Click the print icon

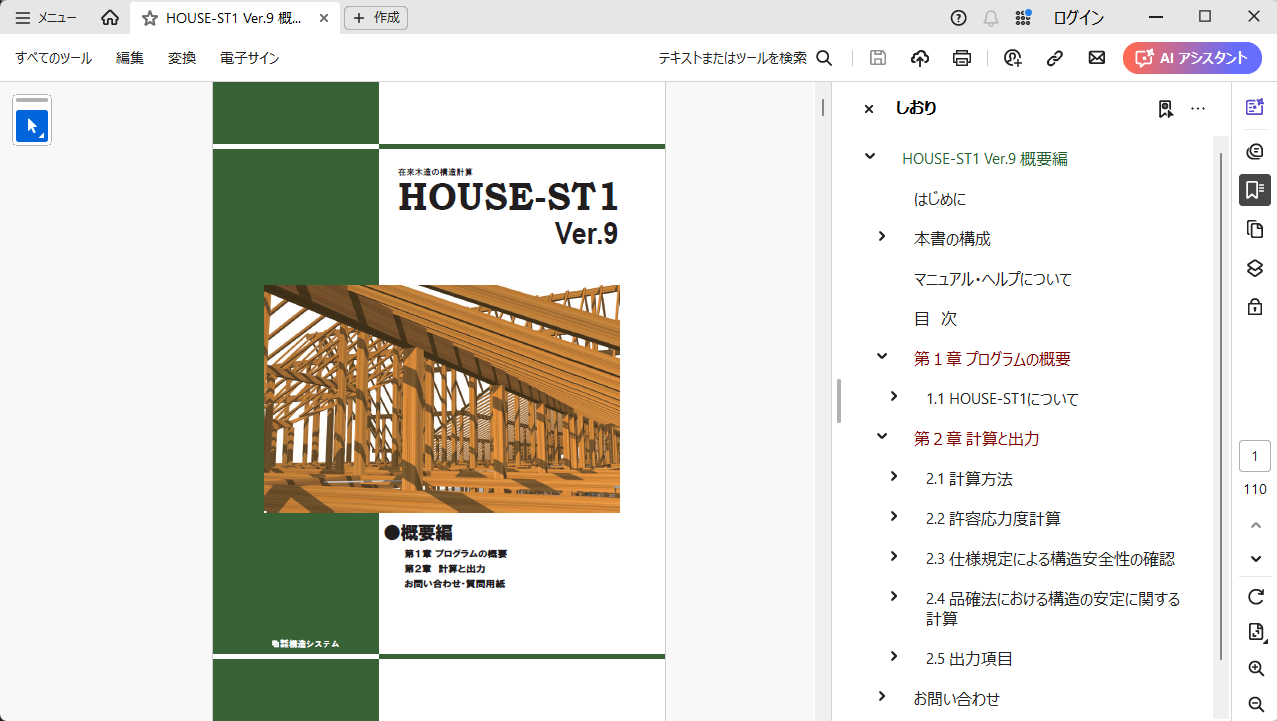[x=962, y=58]
